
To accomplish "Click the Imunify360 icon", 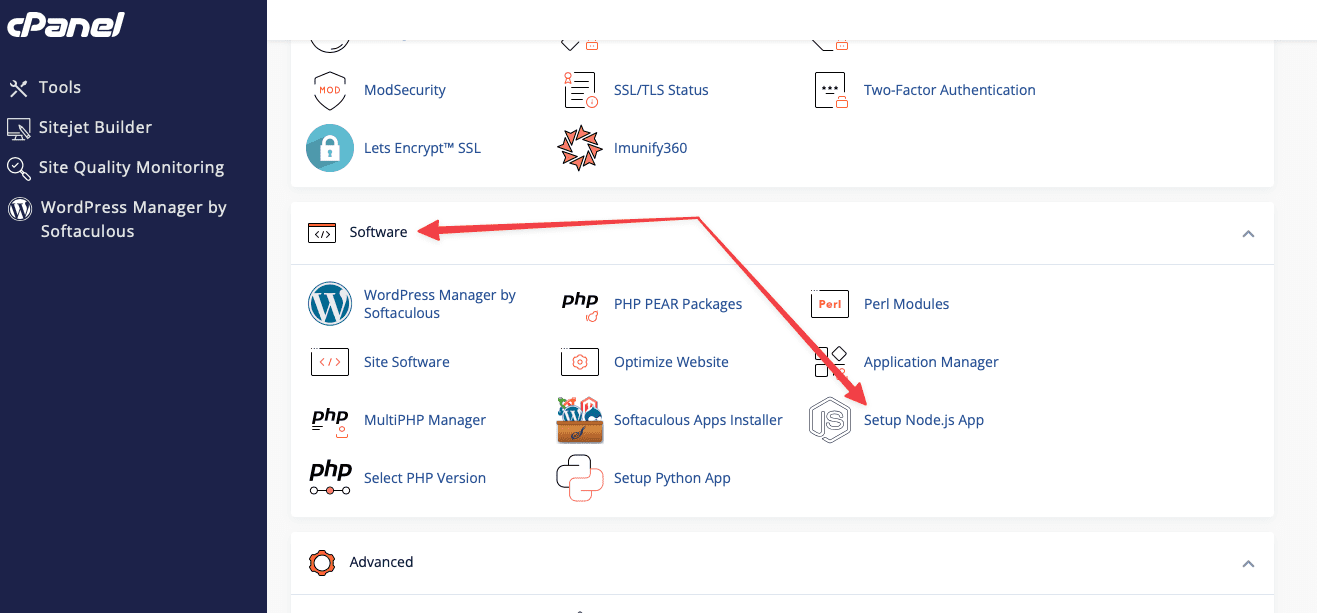I will tap(580, 147).
